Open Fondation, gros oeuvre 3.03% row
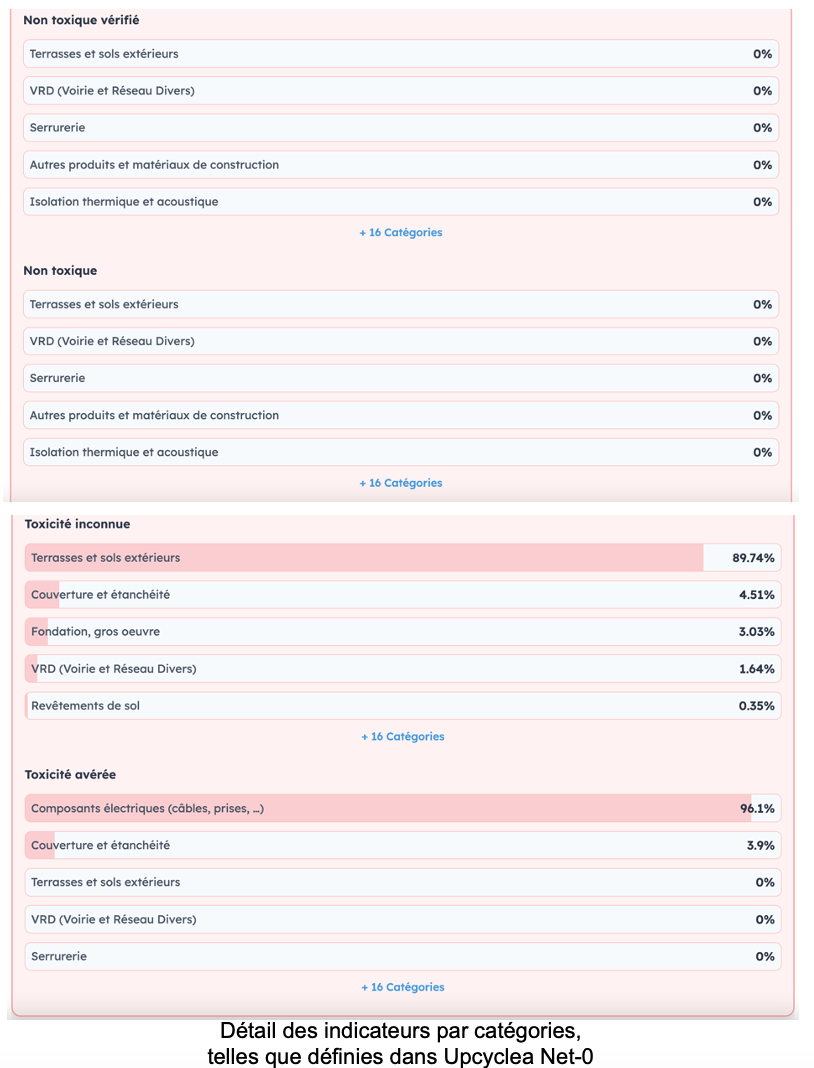 tap(403, 631)
